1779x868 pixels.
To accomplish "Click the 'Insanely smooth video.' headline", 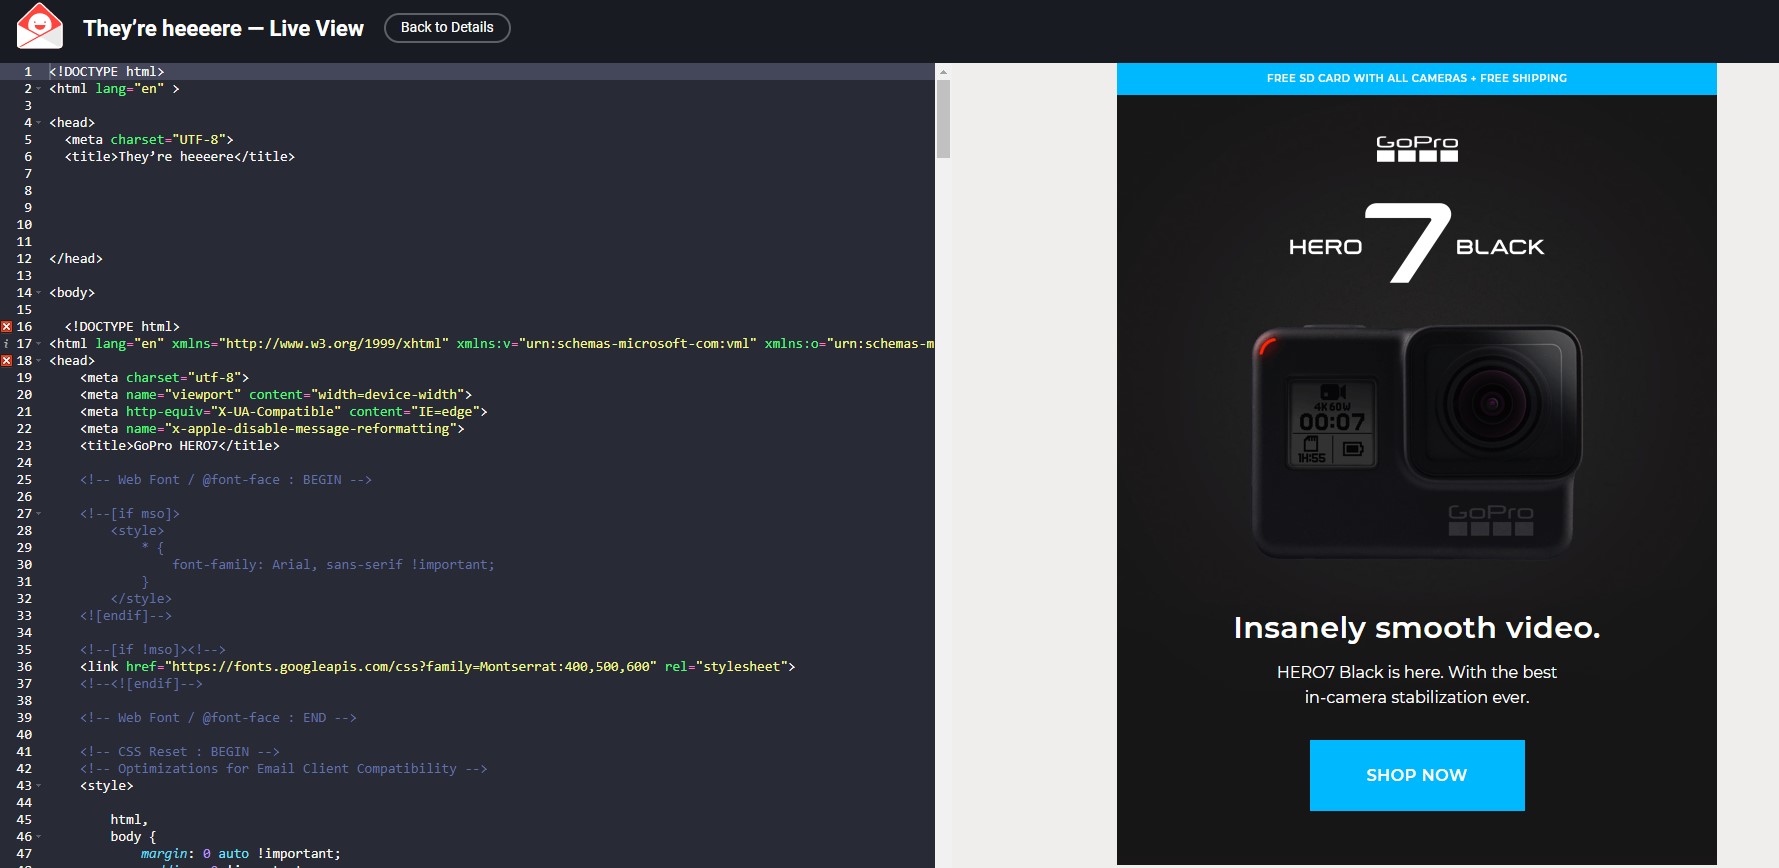I will coord(1417,628).
